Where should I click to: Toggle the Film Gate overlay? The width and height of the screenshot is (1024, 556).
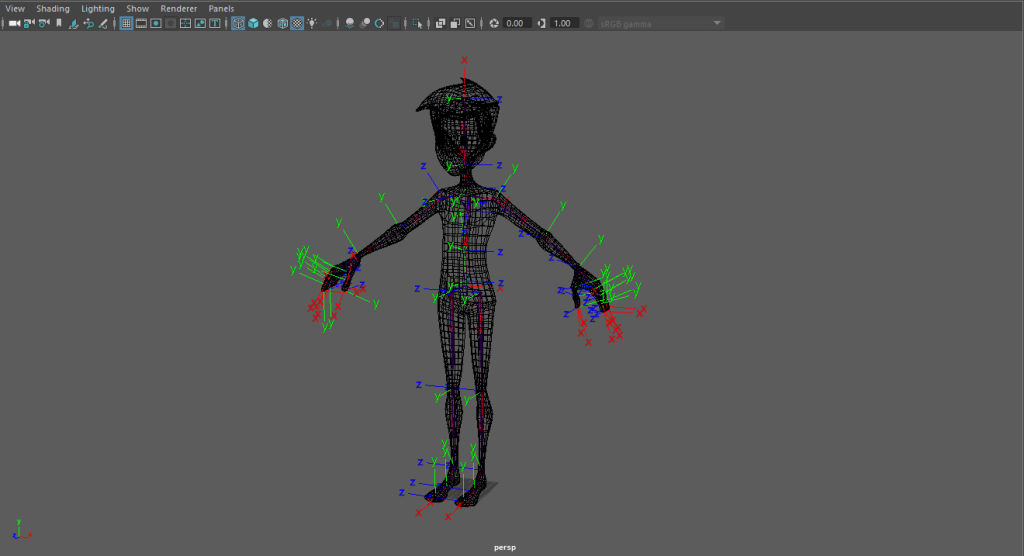pyautogui.click(x=141, y=23)
